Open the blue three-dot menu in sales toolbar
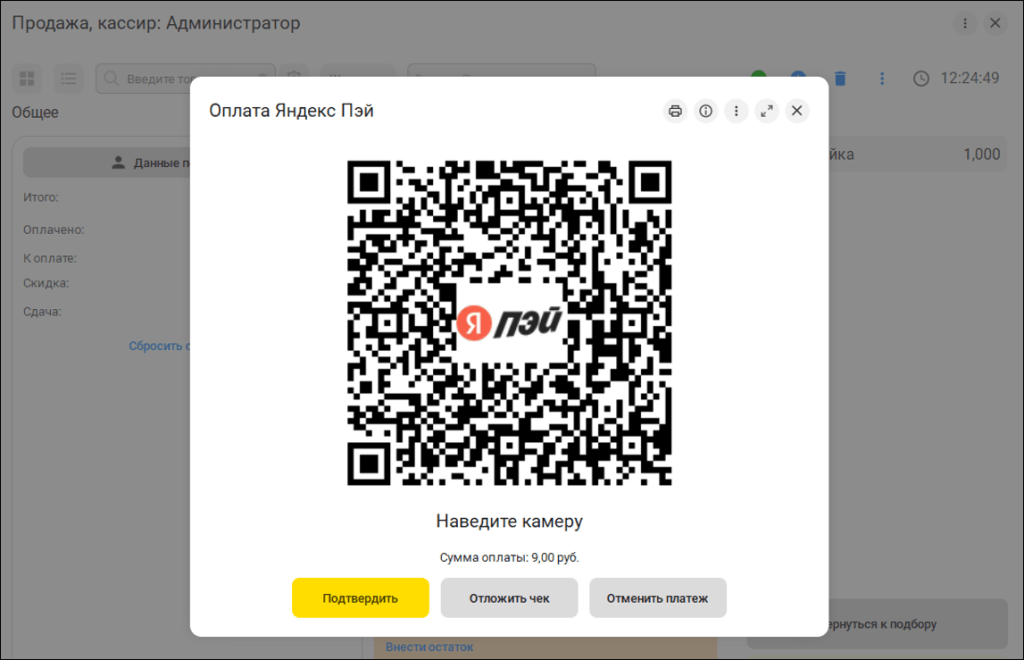The image size is (1024, 660). [x=882, y=79]
